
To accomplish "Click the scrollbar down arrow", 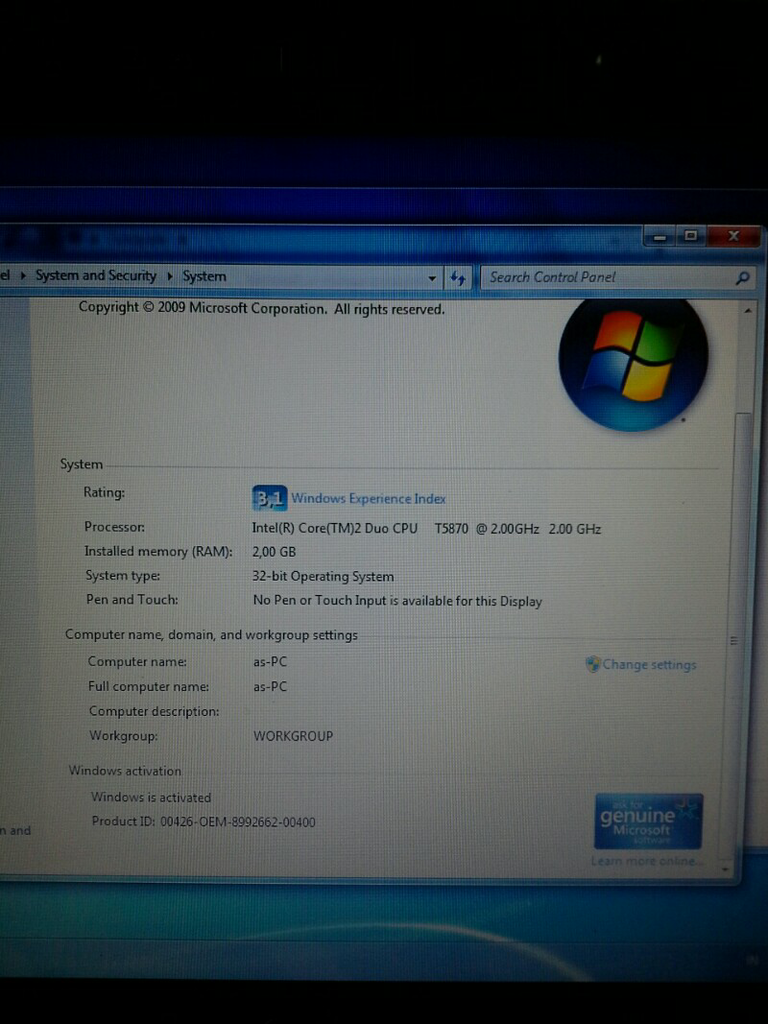I will click(725, 869).
